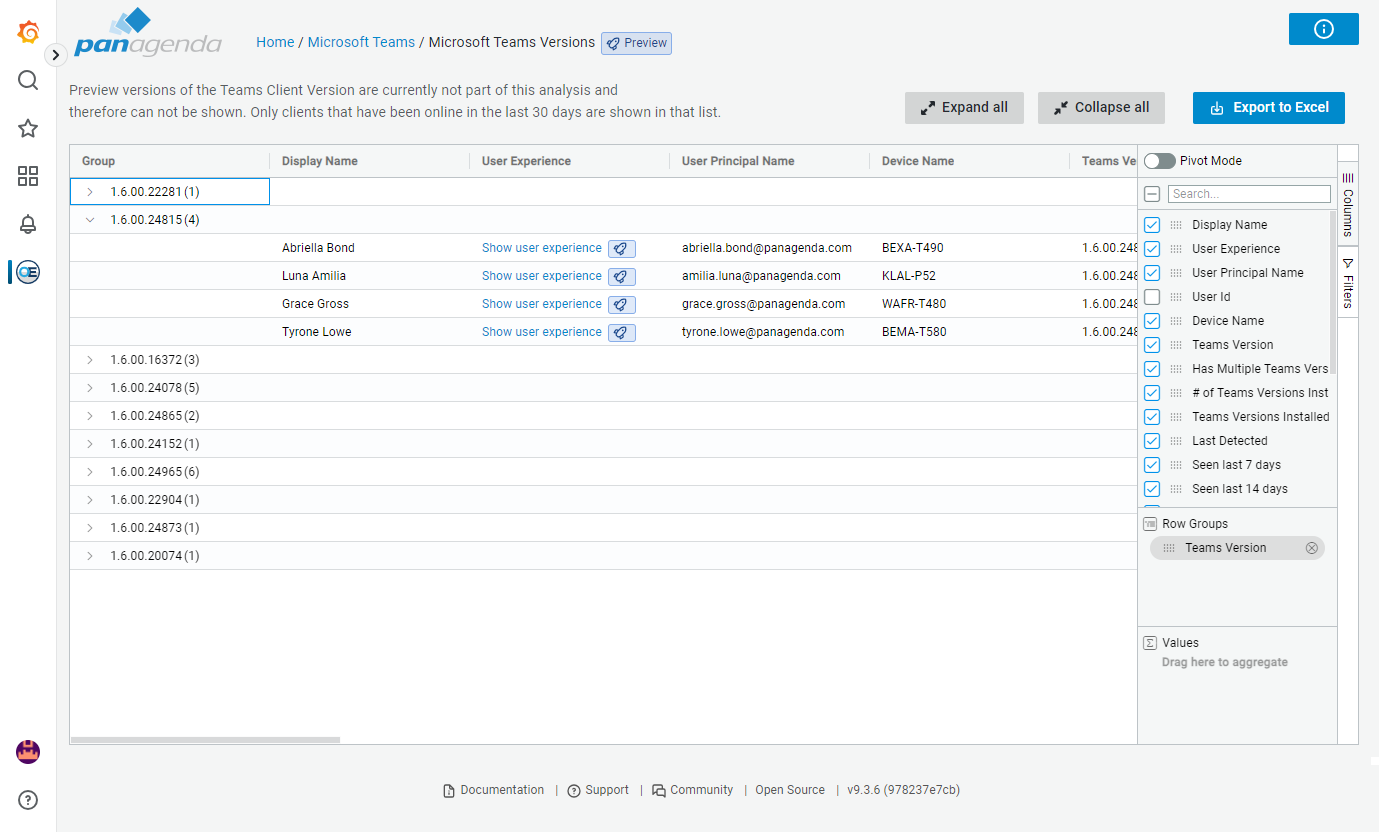Open help question mark icon in sidebar

coord(28,799)
